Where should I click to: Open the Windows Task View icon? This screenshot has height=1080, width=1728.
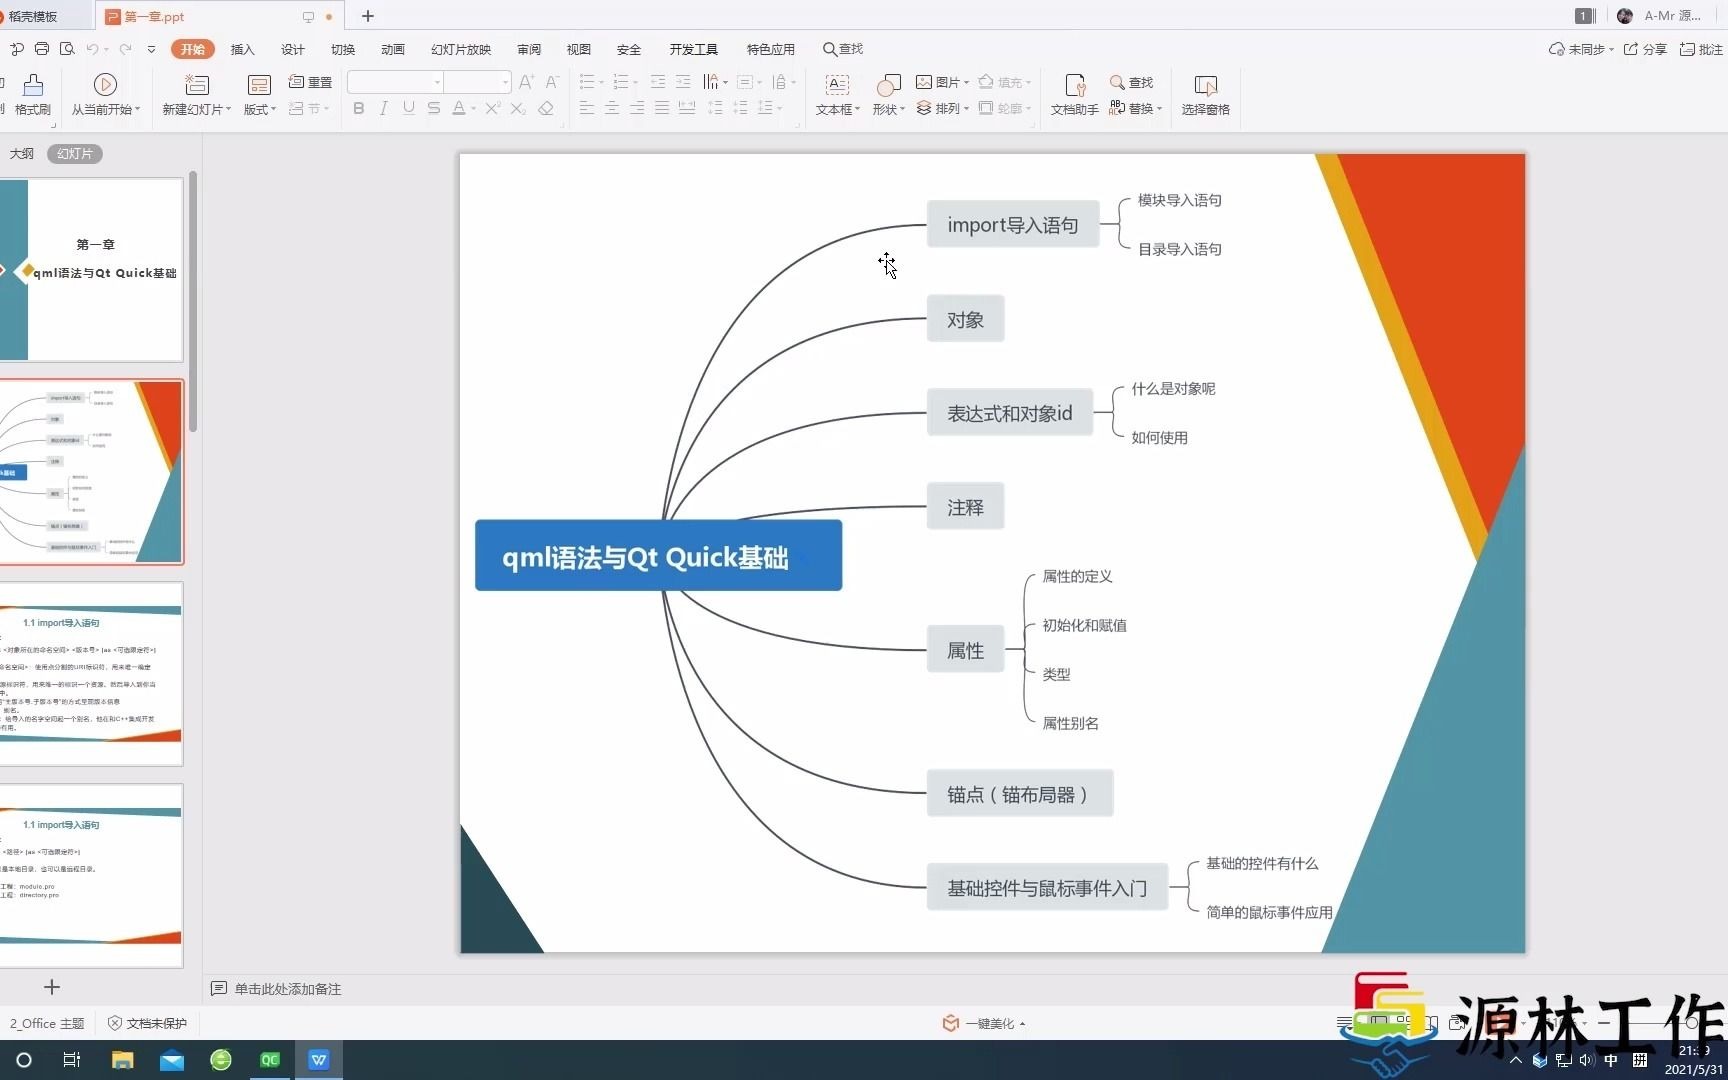pyautogui.click(x=71, y=1060)
